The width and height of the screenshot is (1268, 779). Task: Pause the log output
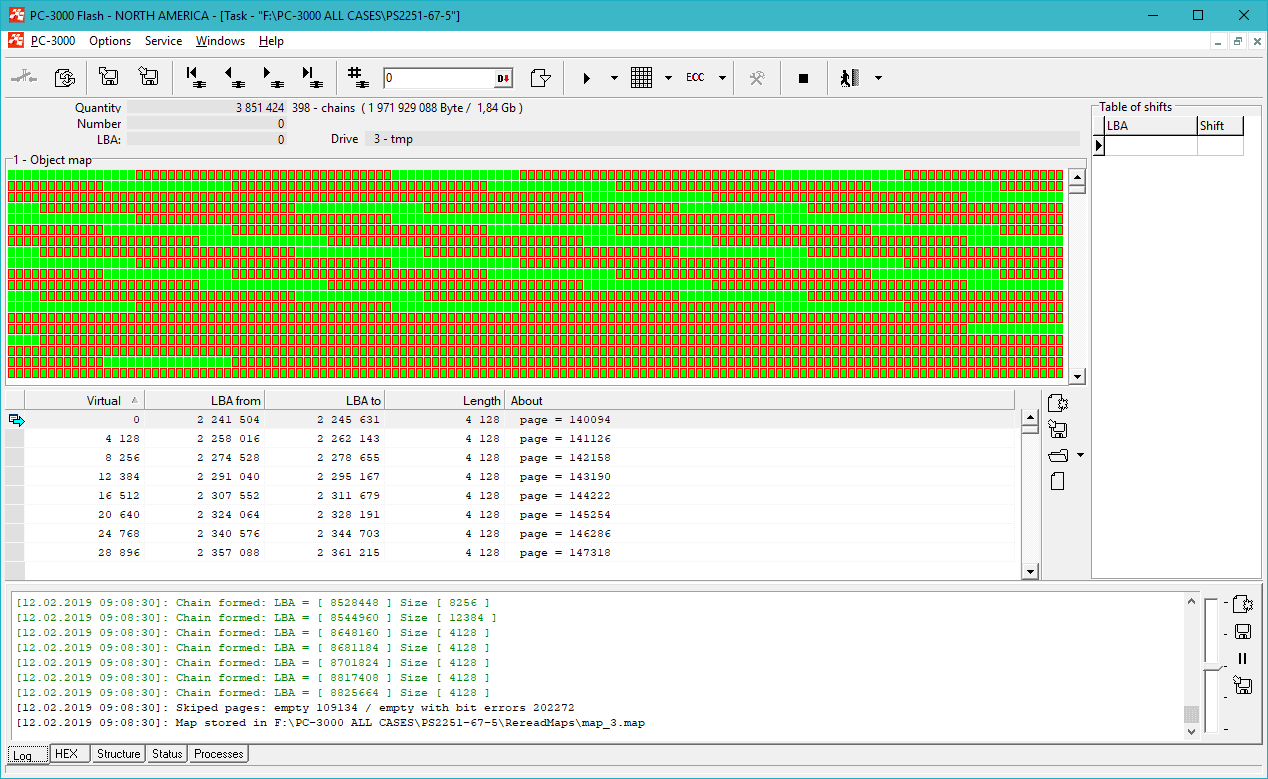[1243, 658]
